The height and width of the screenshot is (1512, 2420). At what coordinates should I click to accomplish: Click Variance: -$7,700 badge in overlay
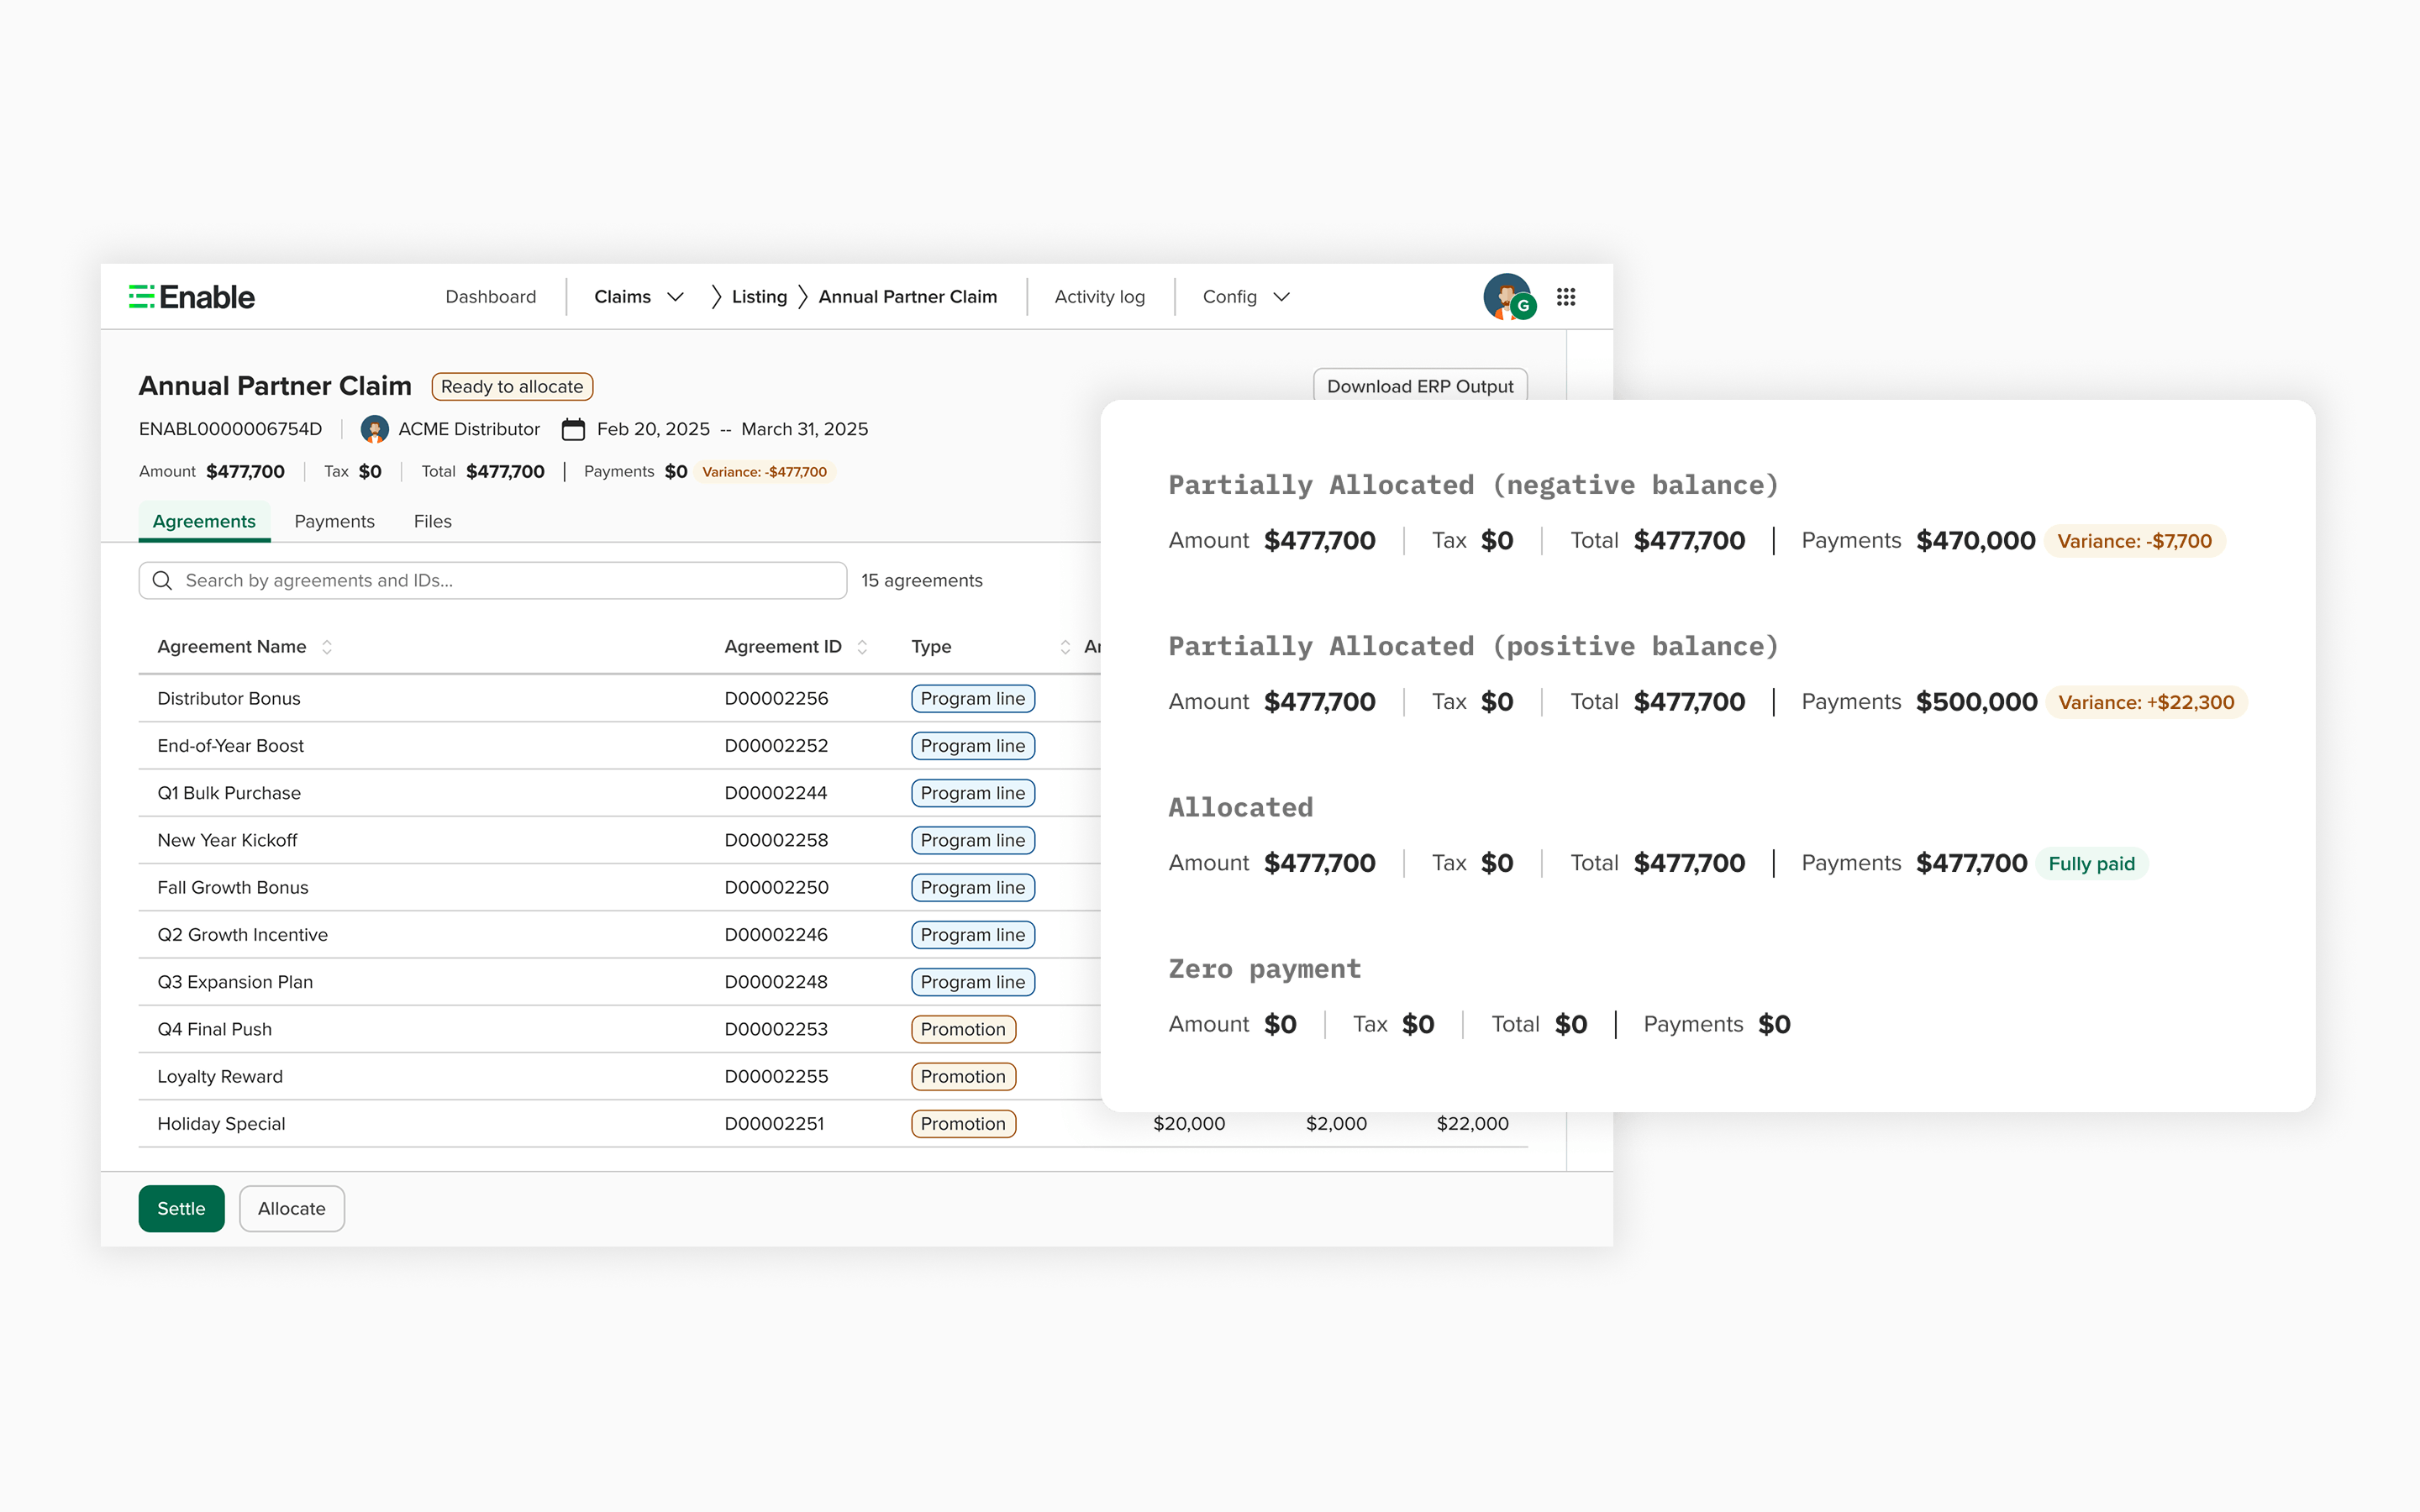(x=2134, y=541)
